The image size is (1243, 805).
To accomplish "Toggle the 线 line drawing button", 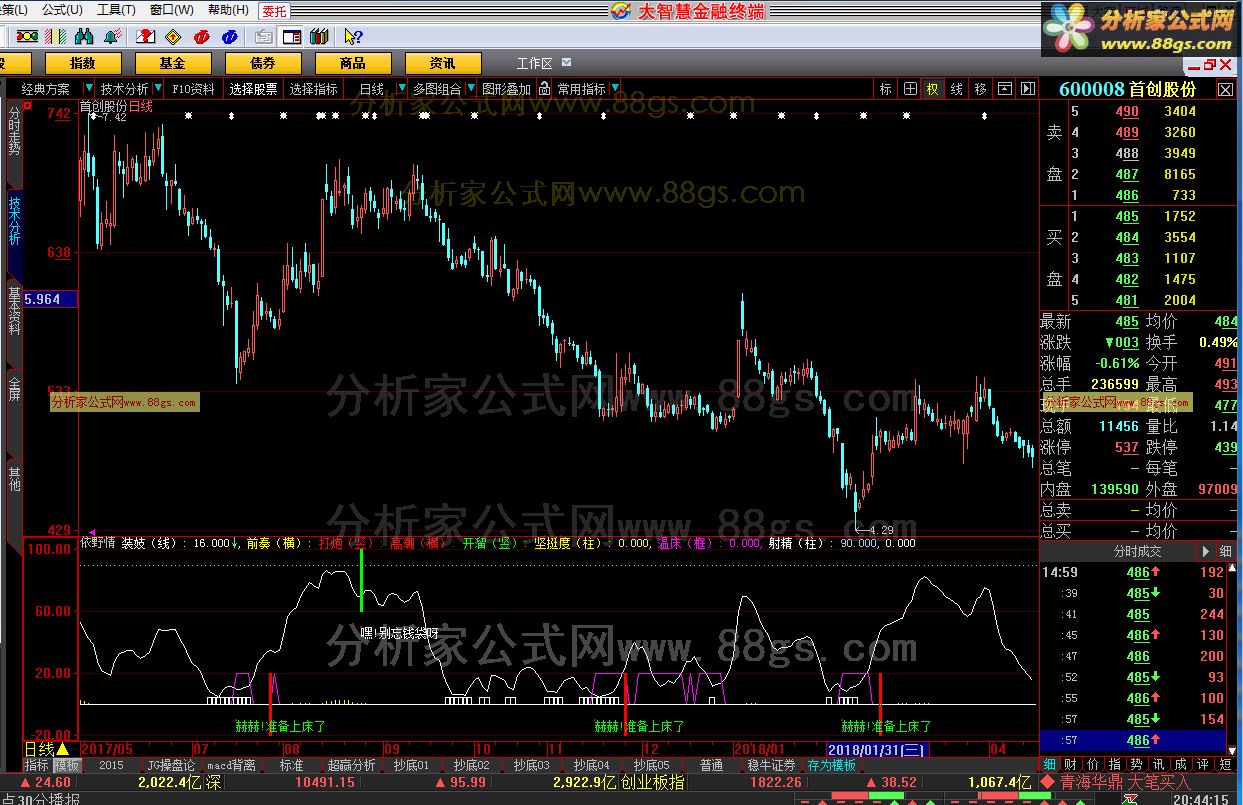I will 957,89.
